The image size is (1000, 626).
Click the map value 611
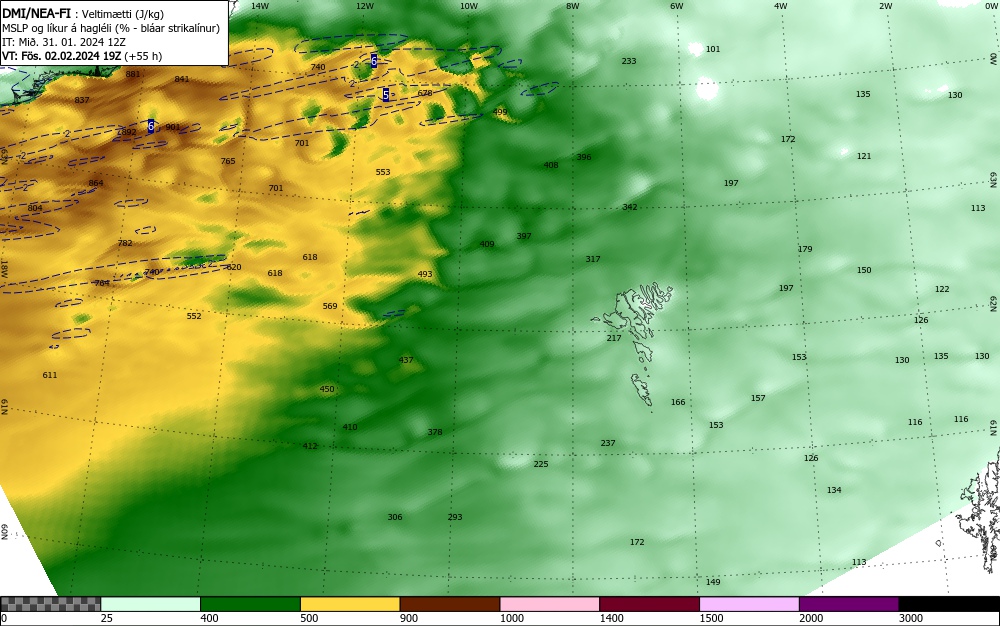(50, 375)
